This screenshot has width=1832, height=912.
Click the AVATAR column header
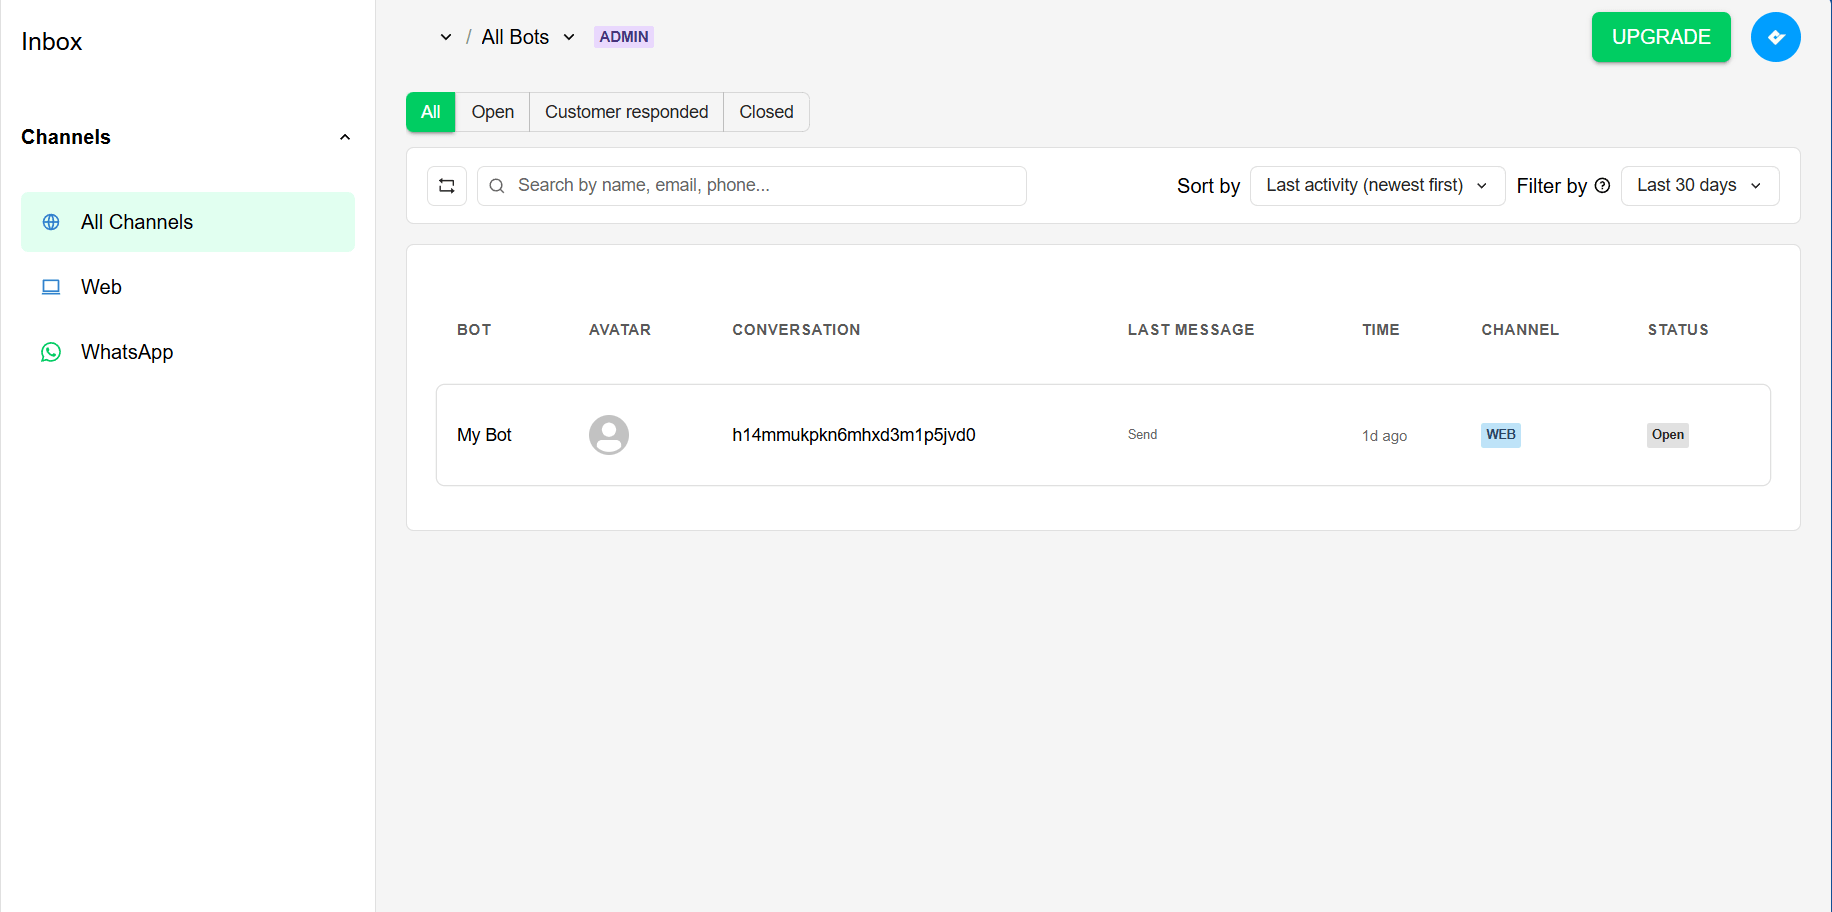pos(620,330)
